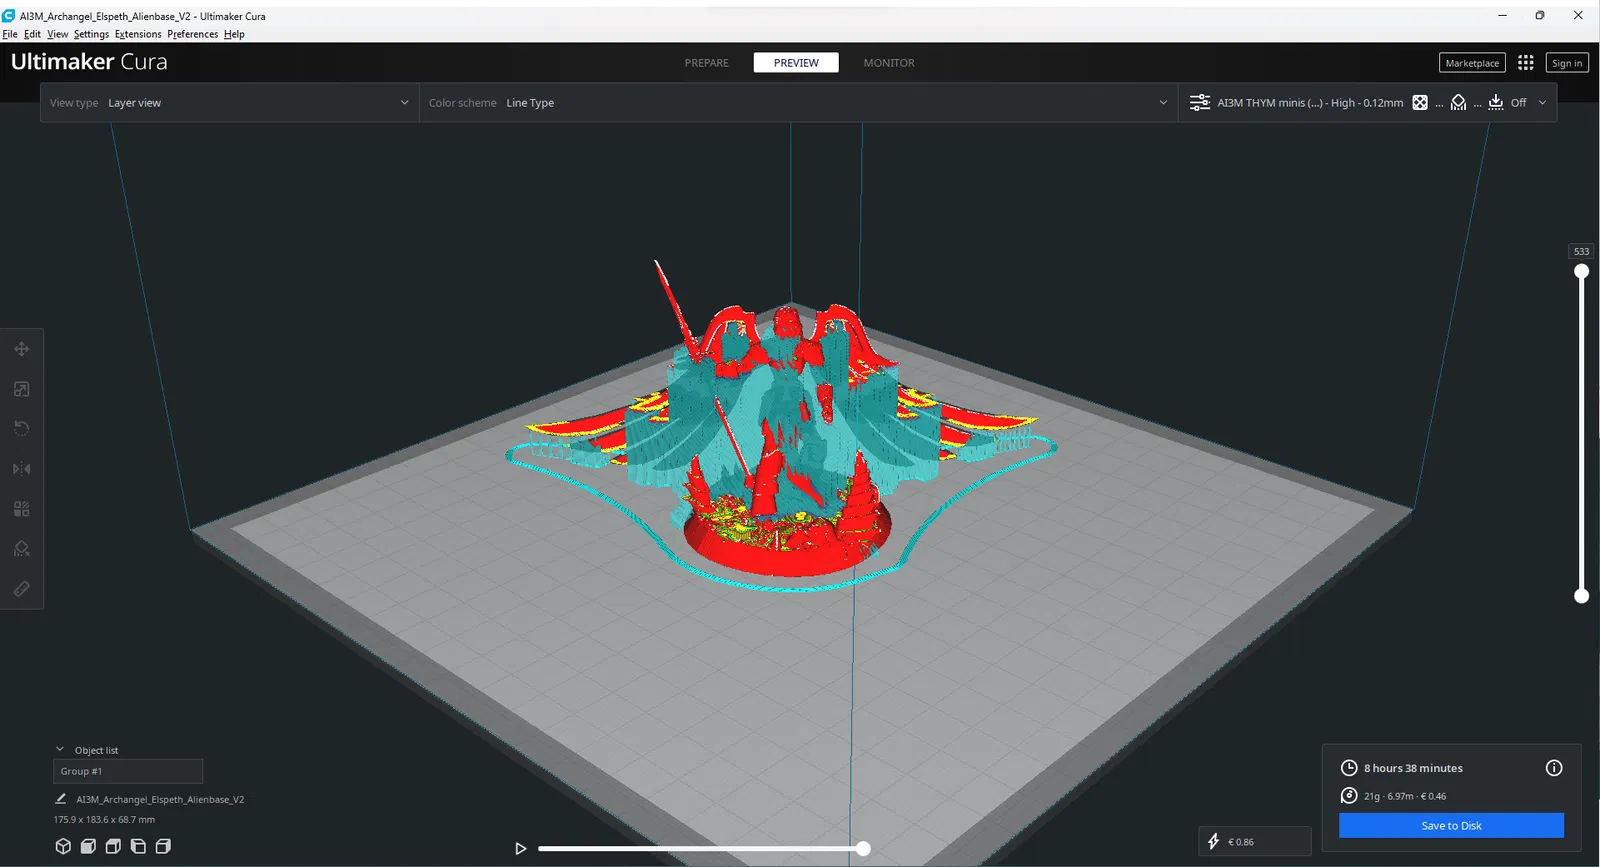Viewport: 1600px width, 867px height.
Task: Click the print settings sliders icon
Action: tap(1200, 102)
